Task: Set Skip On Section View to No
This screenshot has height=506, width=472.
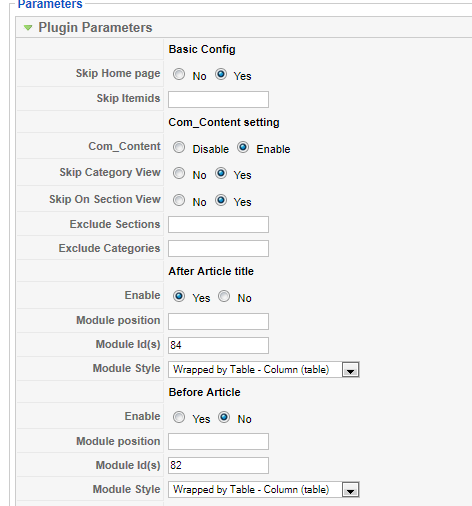Action: click(179, 200)
